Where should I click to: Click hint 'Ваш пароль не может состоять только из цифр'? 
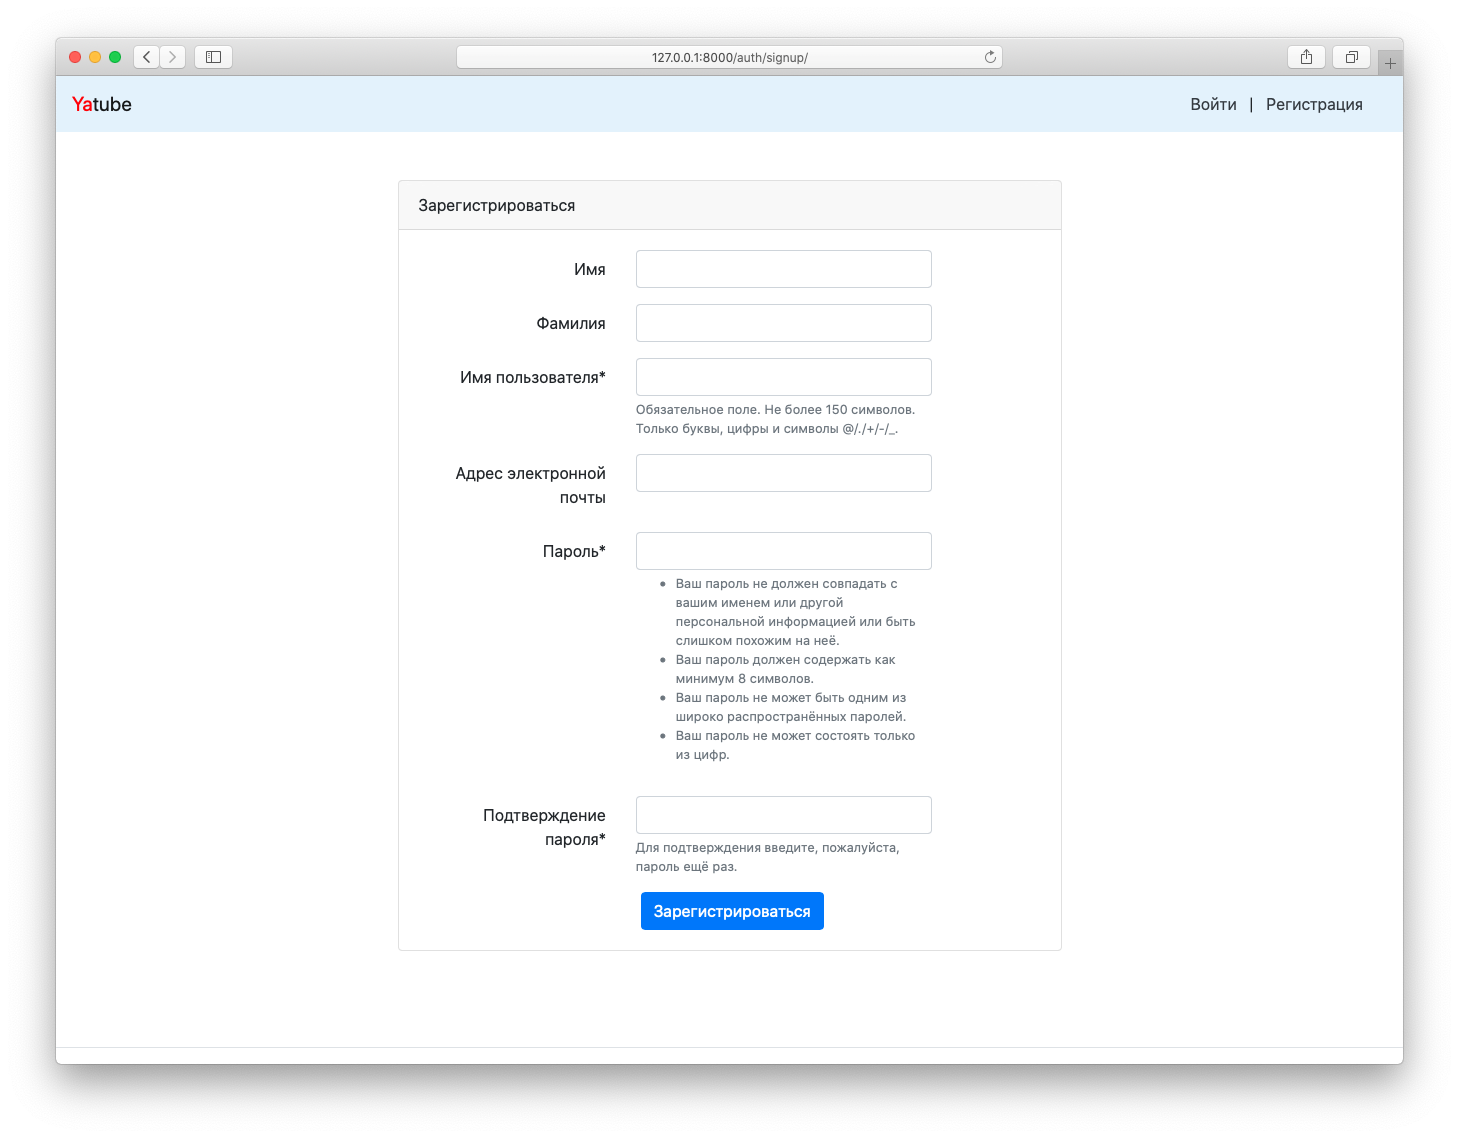tap(795, 745)
